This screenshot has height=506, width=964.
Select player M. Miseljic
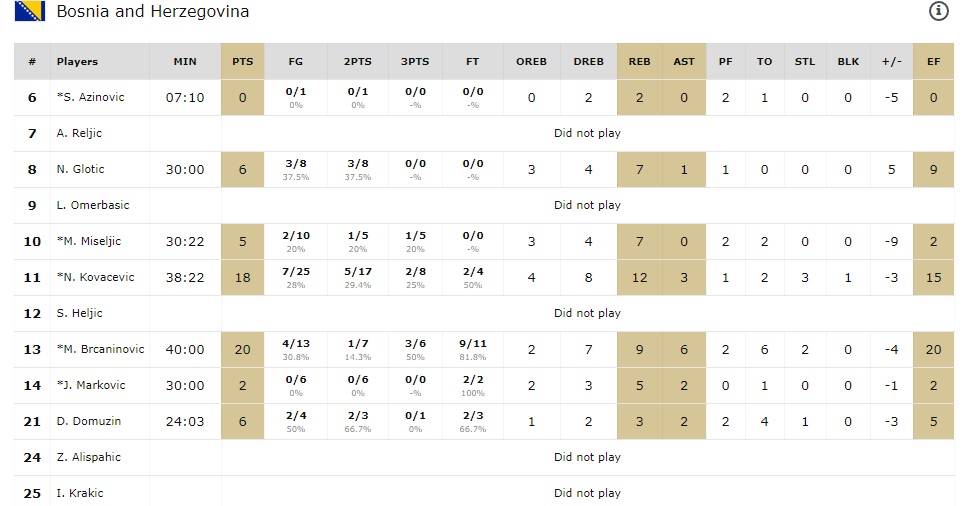tap(89, 242)
